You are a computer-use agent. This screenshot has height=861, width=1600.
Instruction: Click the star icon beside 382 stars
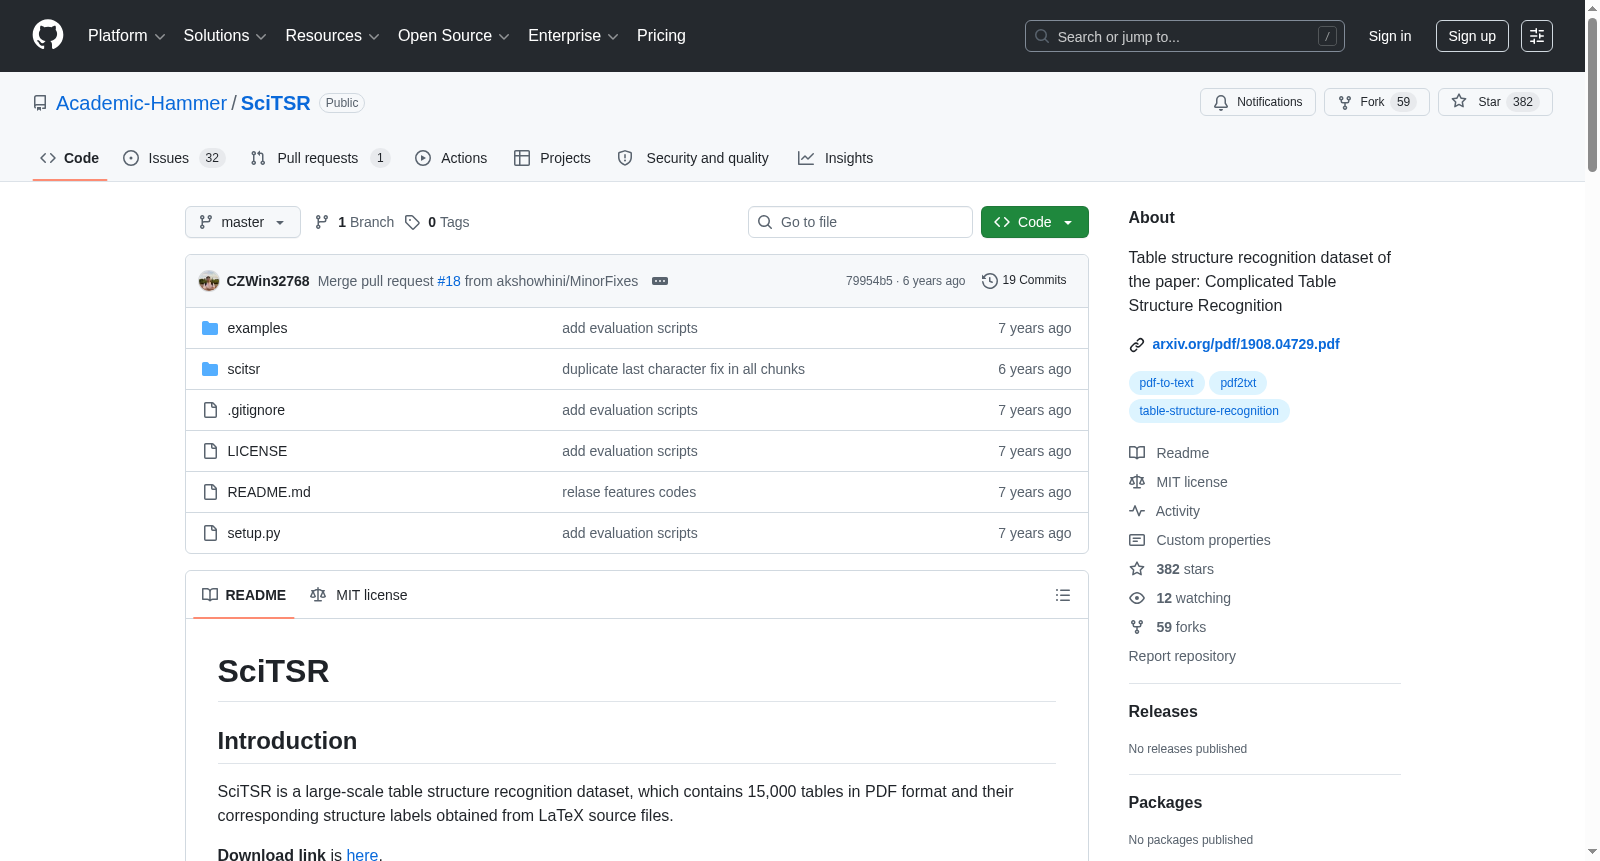pos(1137,569)
